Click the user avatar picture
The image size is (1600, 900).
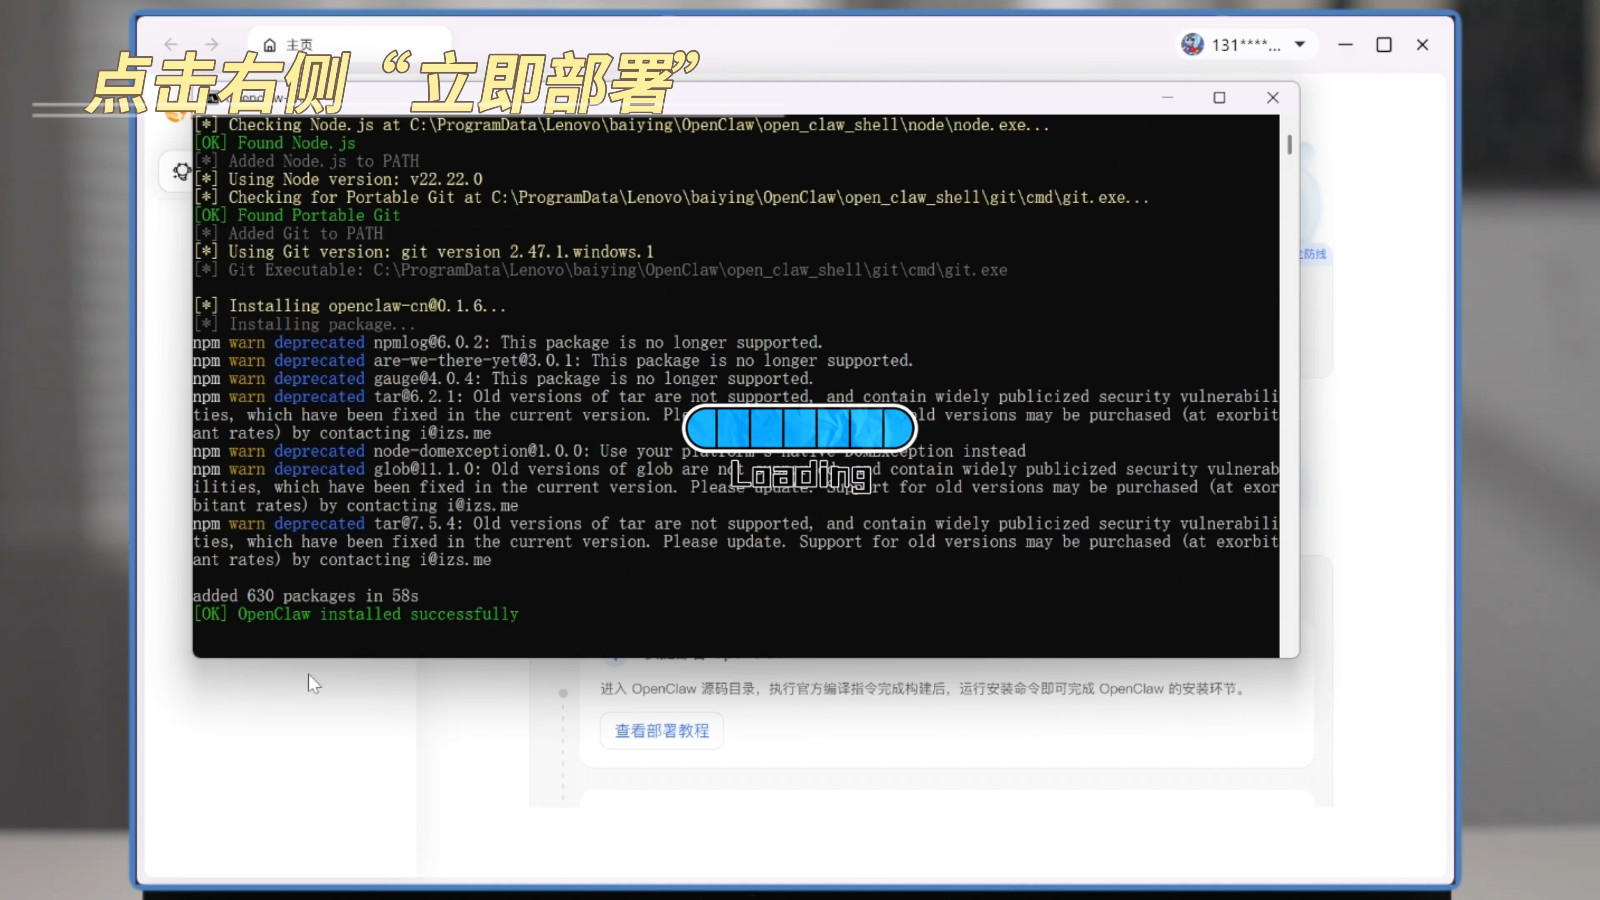tap(1192, 44)
